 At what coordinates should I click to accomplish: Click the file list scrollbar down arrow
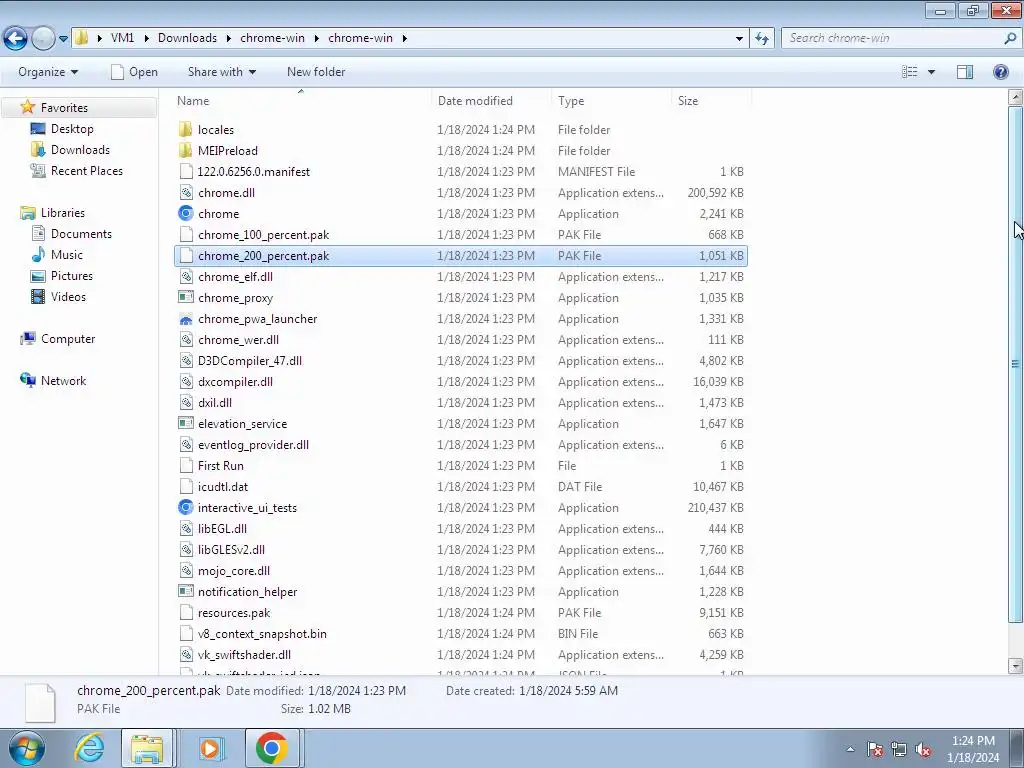(1015, 666)
